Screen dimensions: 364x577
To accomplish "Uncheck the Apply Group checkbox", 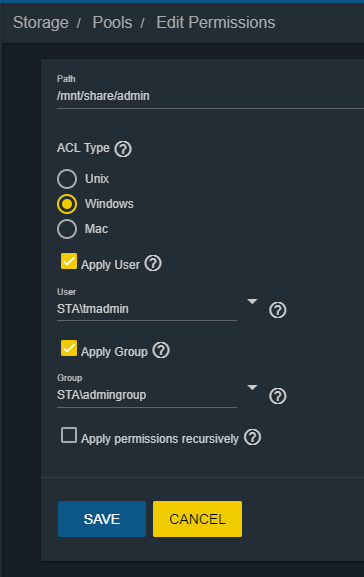I will (x=69, y=348).
